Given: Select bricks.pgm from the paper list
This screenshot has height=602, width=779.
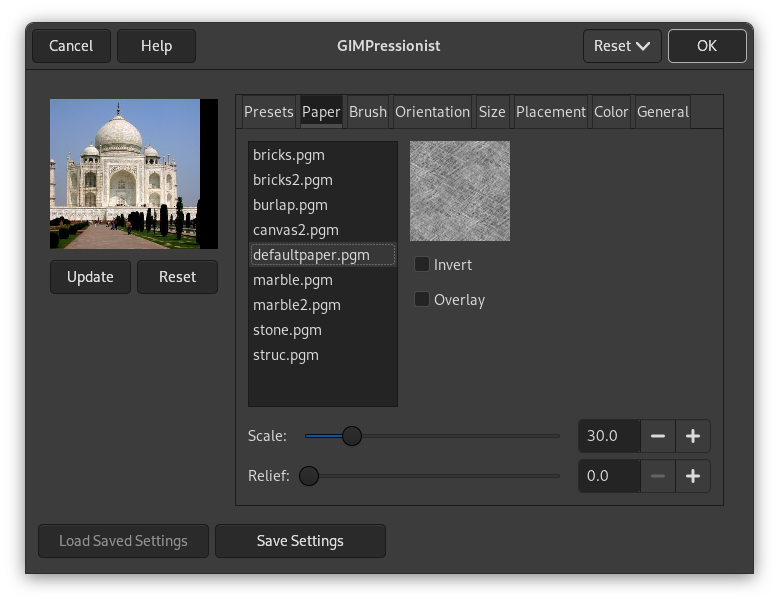Looking at the screenshot, I should [x=289, y=155].
